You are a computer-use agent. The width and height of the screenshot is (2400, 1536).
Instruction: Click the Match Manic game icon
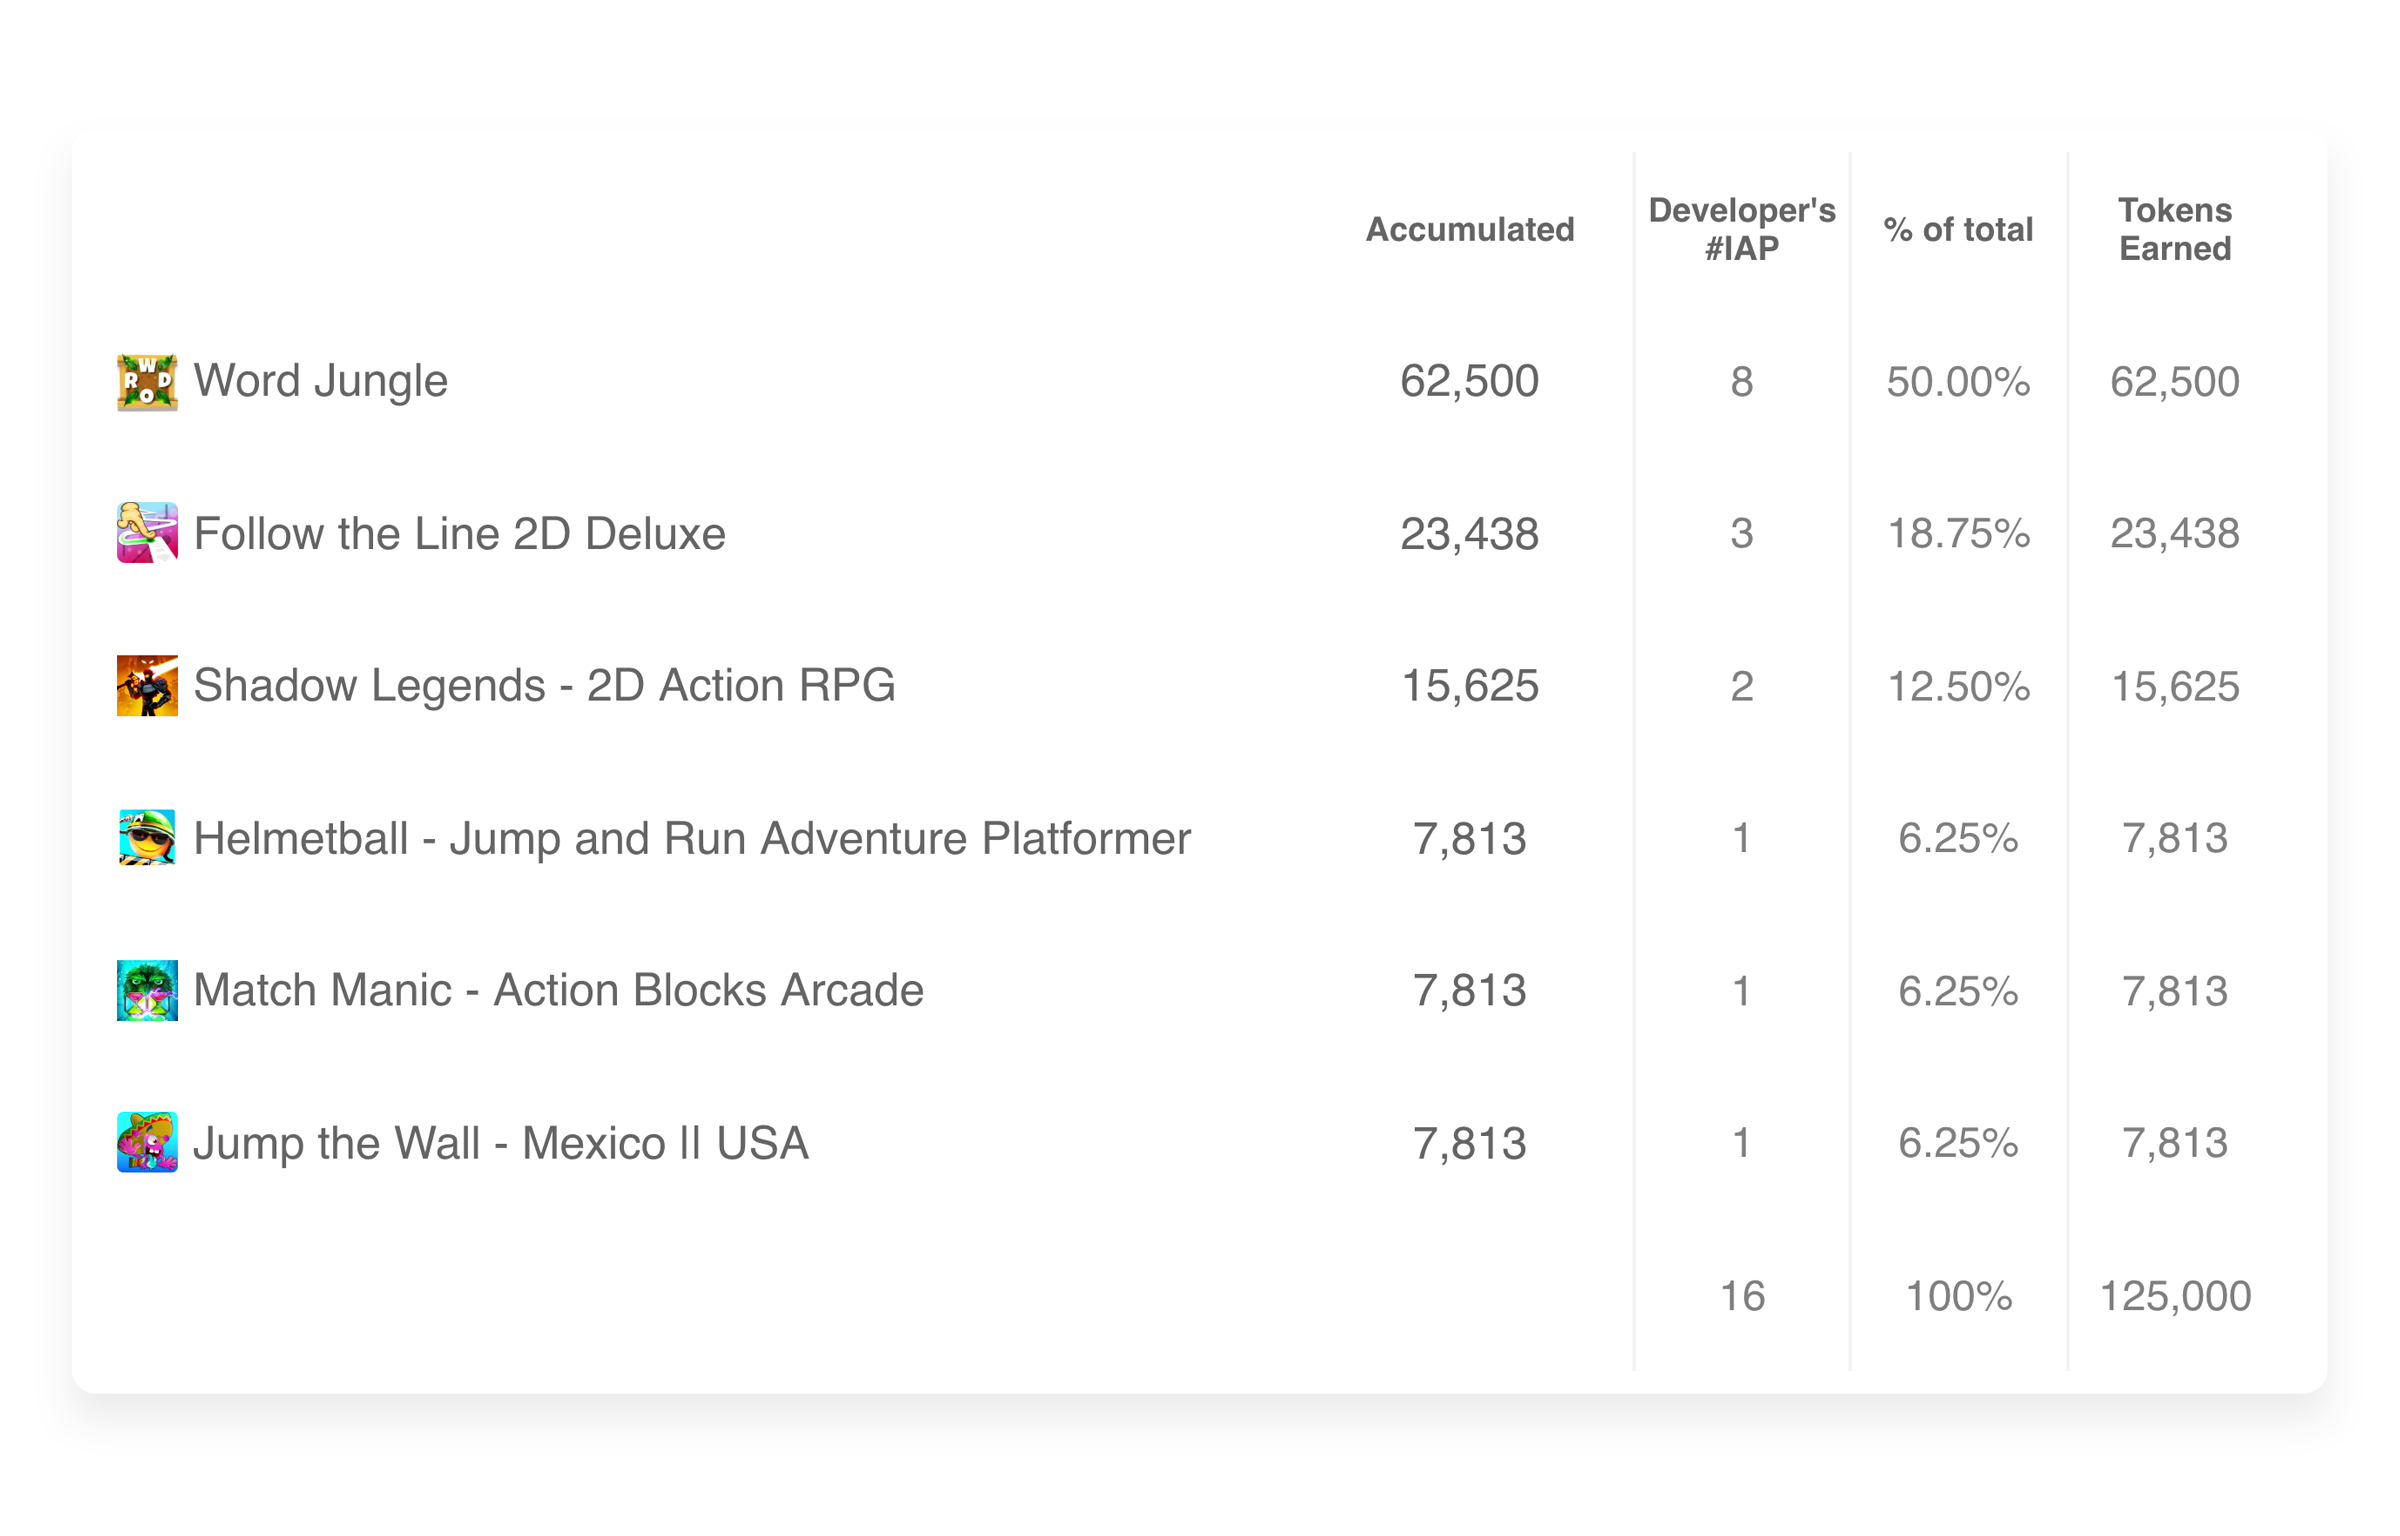pos(147,990)
